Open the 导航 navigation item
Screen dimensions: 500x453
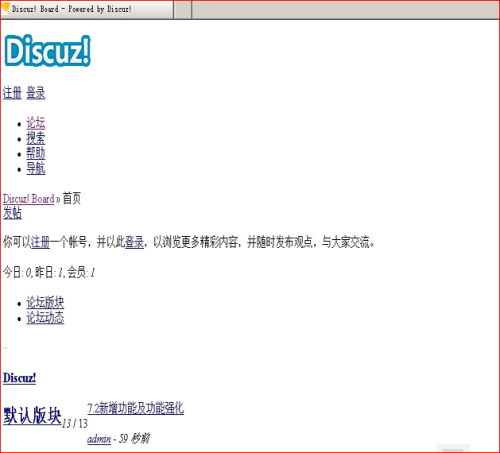click(36, 168)
